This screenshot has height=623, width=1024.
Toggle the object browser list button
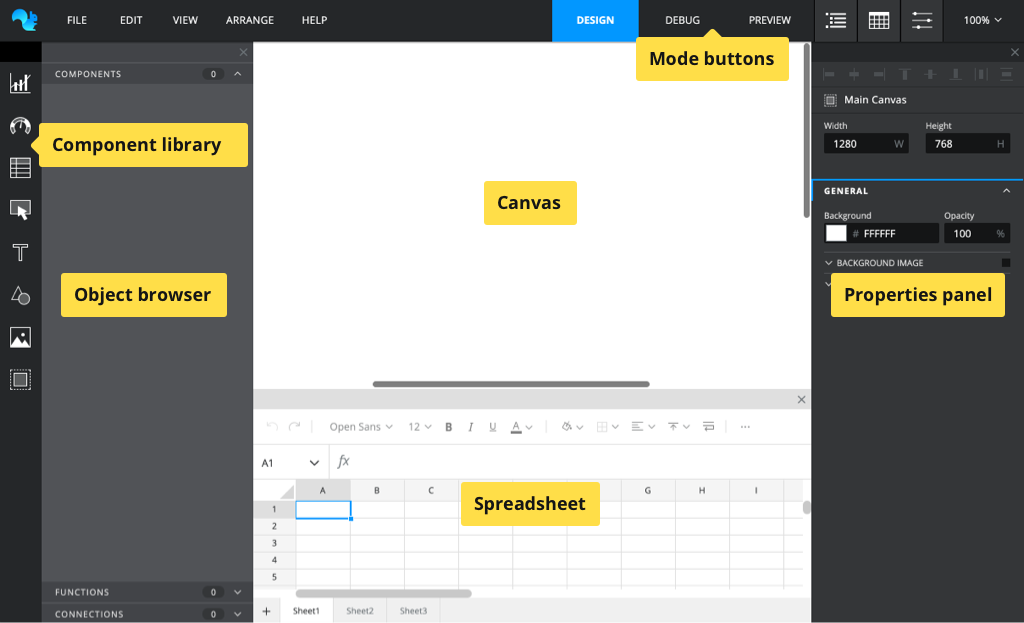pos(836,20)
